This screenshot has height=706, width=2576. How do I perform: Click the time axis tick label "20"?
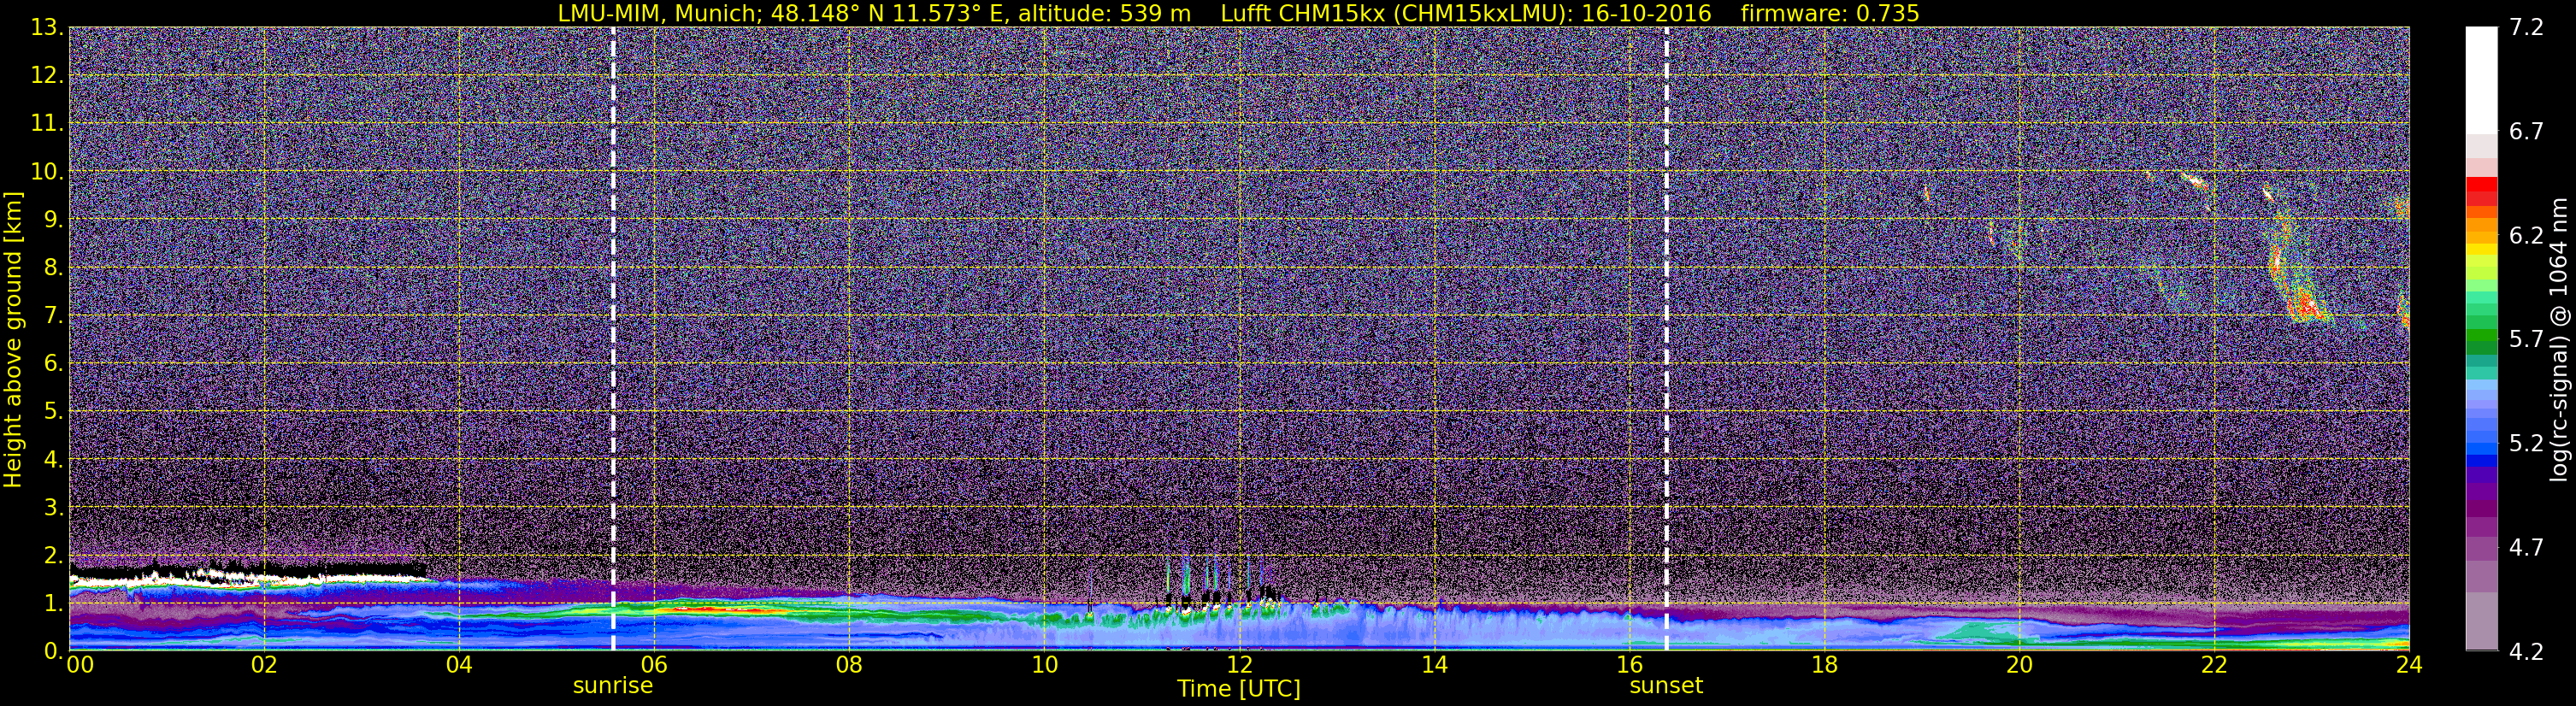coord(2019,665)
